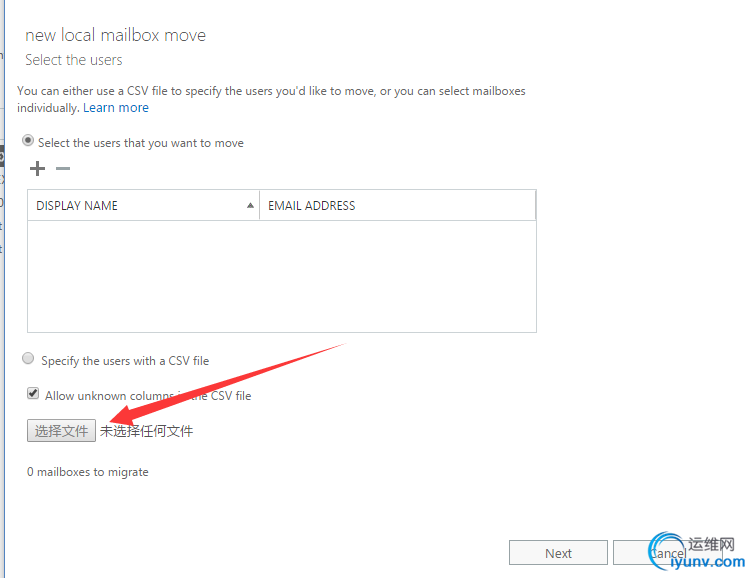The height and width of the screenshot is (578, 751).
Task: Sort by the Display Name arrow
Action: tap(250, 205)
